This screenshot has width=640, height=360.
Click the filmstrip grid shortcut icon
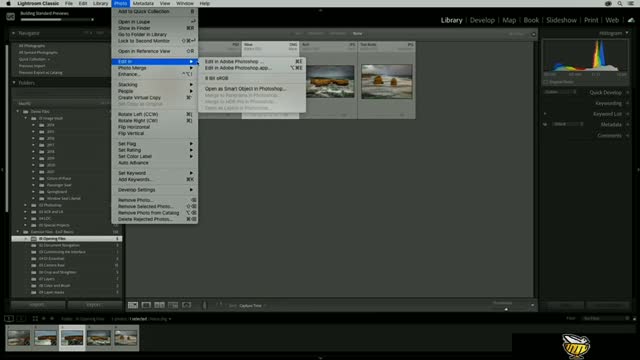(35, 319)
